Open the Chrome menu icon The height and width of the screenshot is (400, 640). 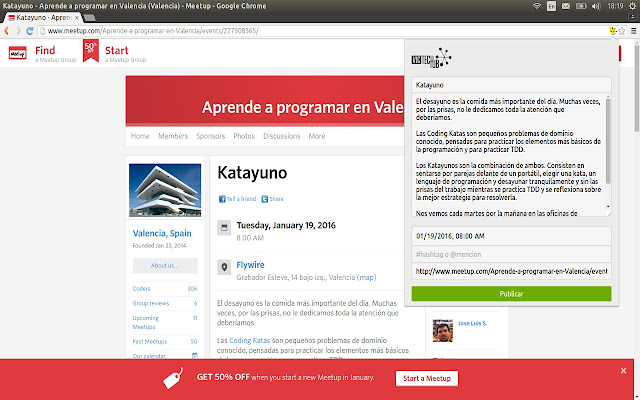tap(633, 31)
